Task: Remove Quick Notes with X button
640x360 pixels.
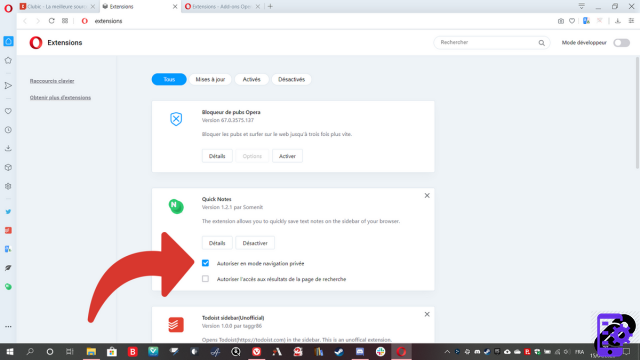Action: (427, 196)
